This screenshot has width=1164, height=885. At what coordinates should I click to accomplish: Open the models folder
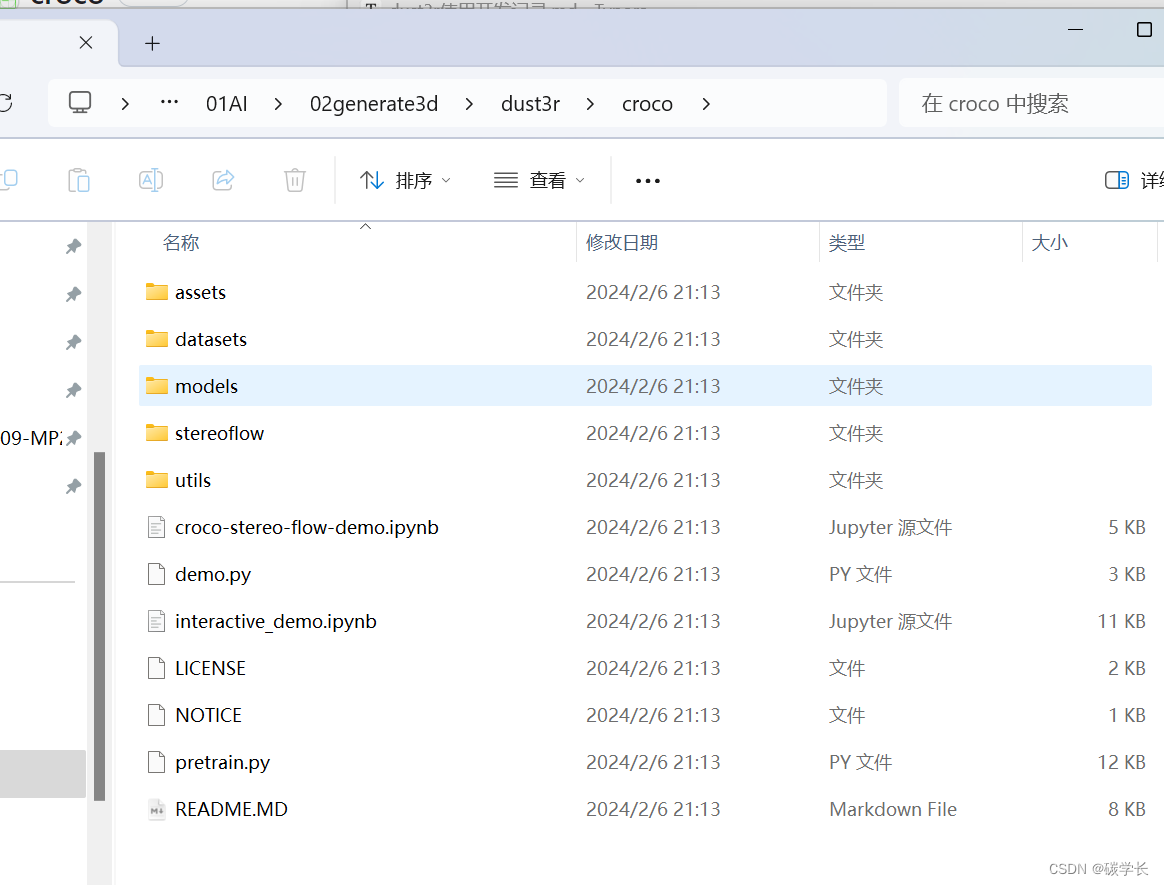(x=206, y=386)
